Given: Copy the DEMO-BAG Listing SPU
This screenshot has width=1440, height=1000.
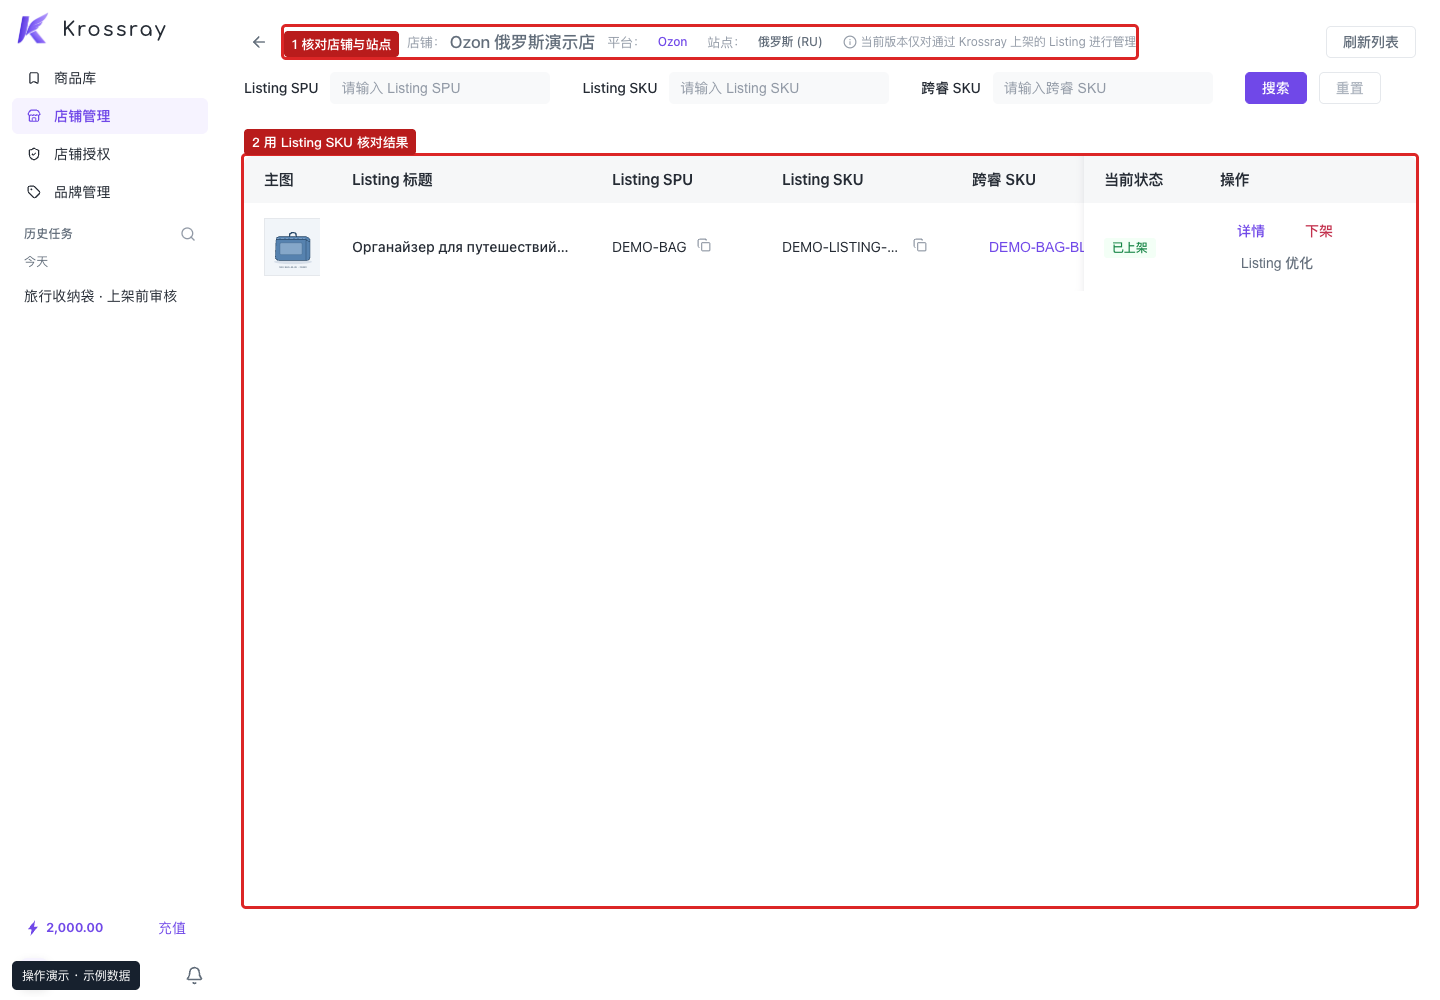Looking at the screenshot, I should pos(704,245).
